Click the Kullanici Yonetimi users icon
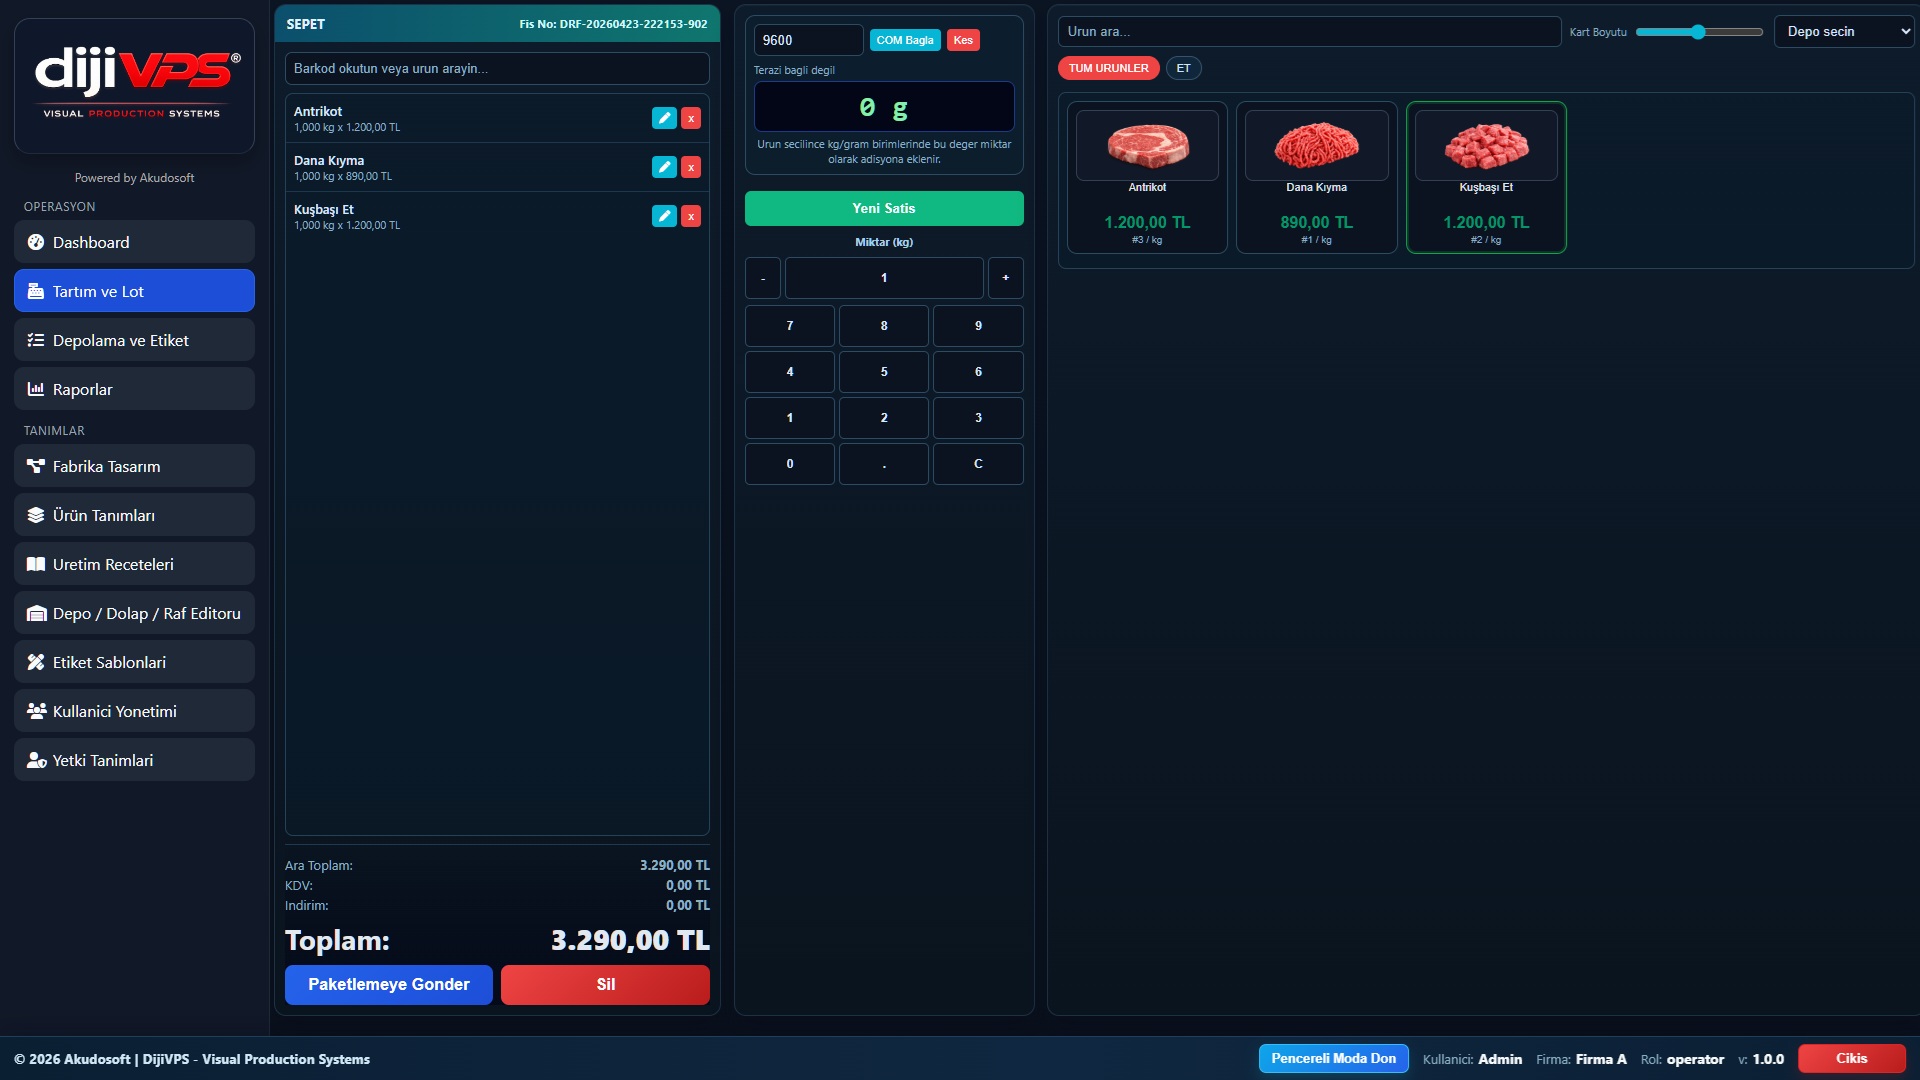 point(36,711)
